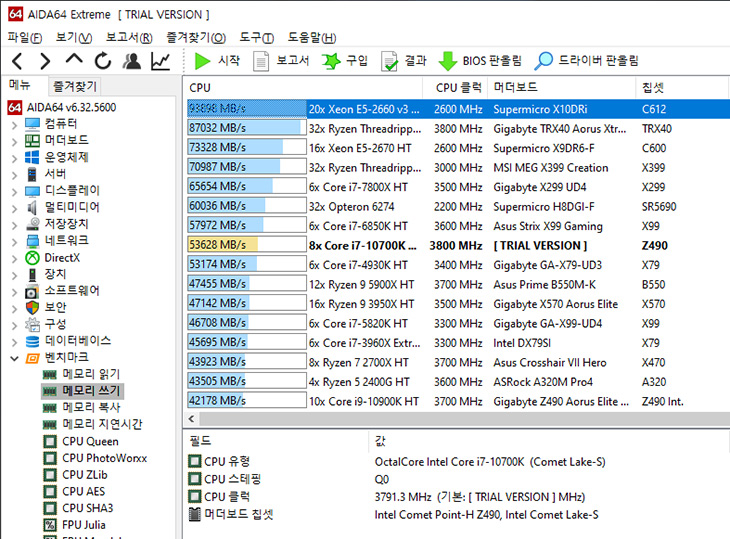This screenshot has width=730, height=539.
Task: Click horizontal scrollbar left arrow
Action: pos(191,419)
